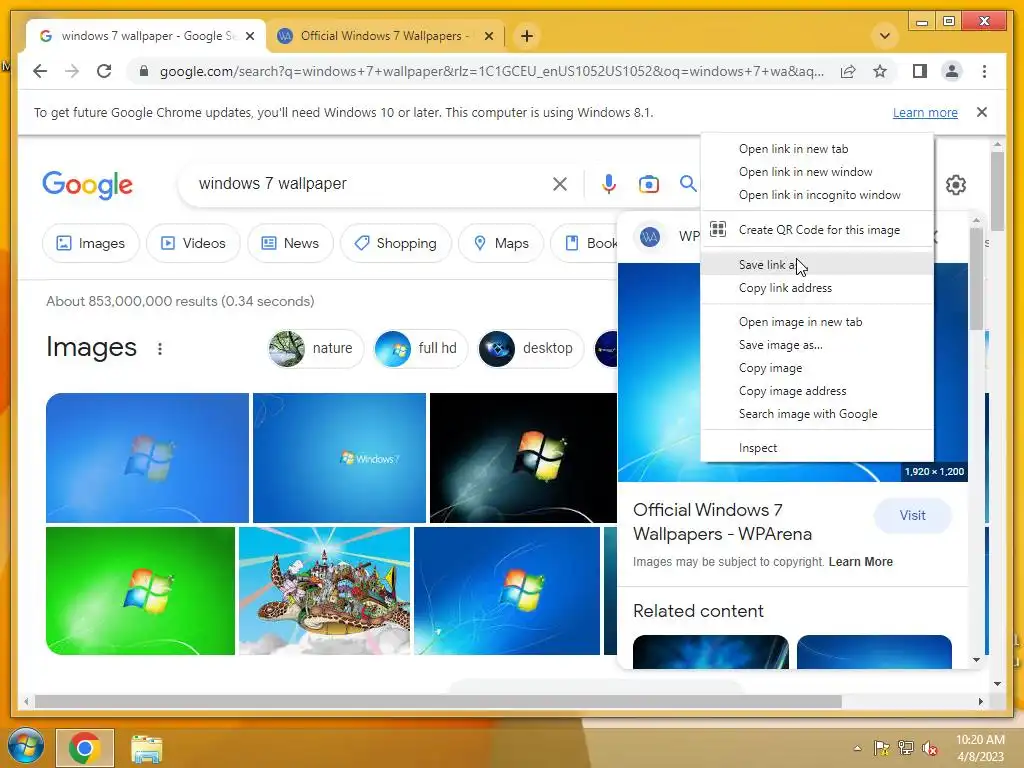Open Google quick settings gear
The image size is (1024, 768).
[955, 185]
